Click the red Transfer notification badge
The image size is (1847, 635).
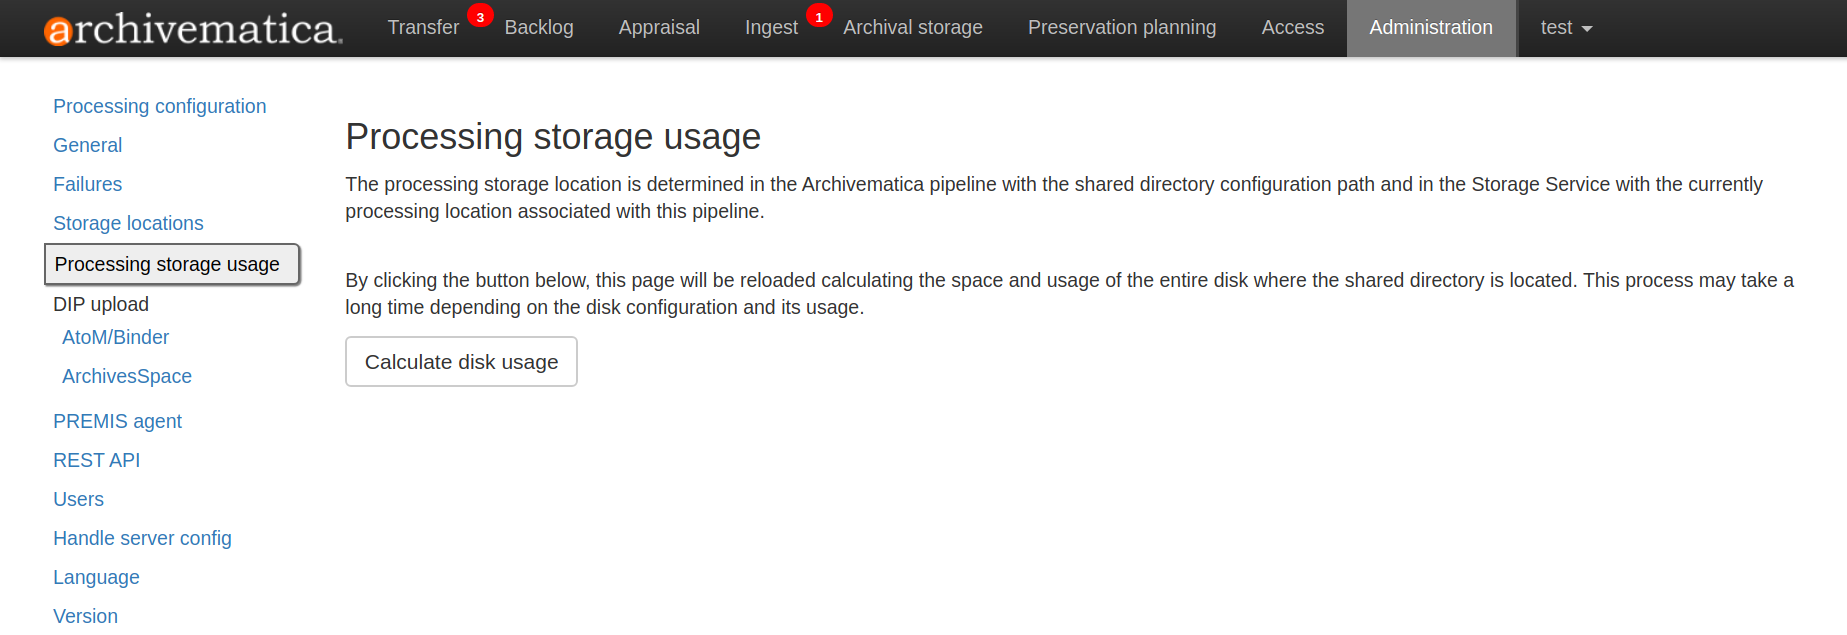click(x=480, y=17)
